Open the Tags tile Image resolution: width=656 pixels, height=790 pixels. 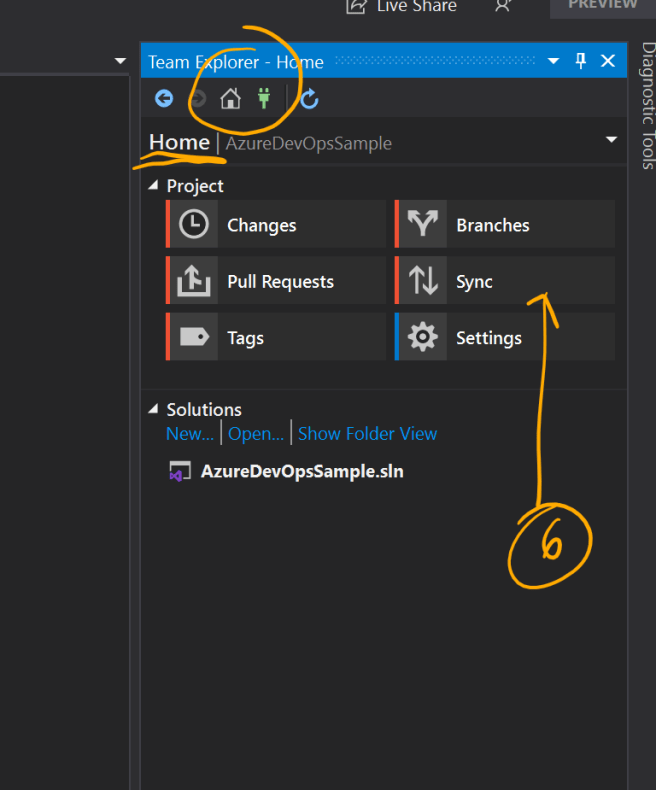pos(276,338)
